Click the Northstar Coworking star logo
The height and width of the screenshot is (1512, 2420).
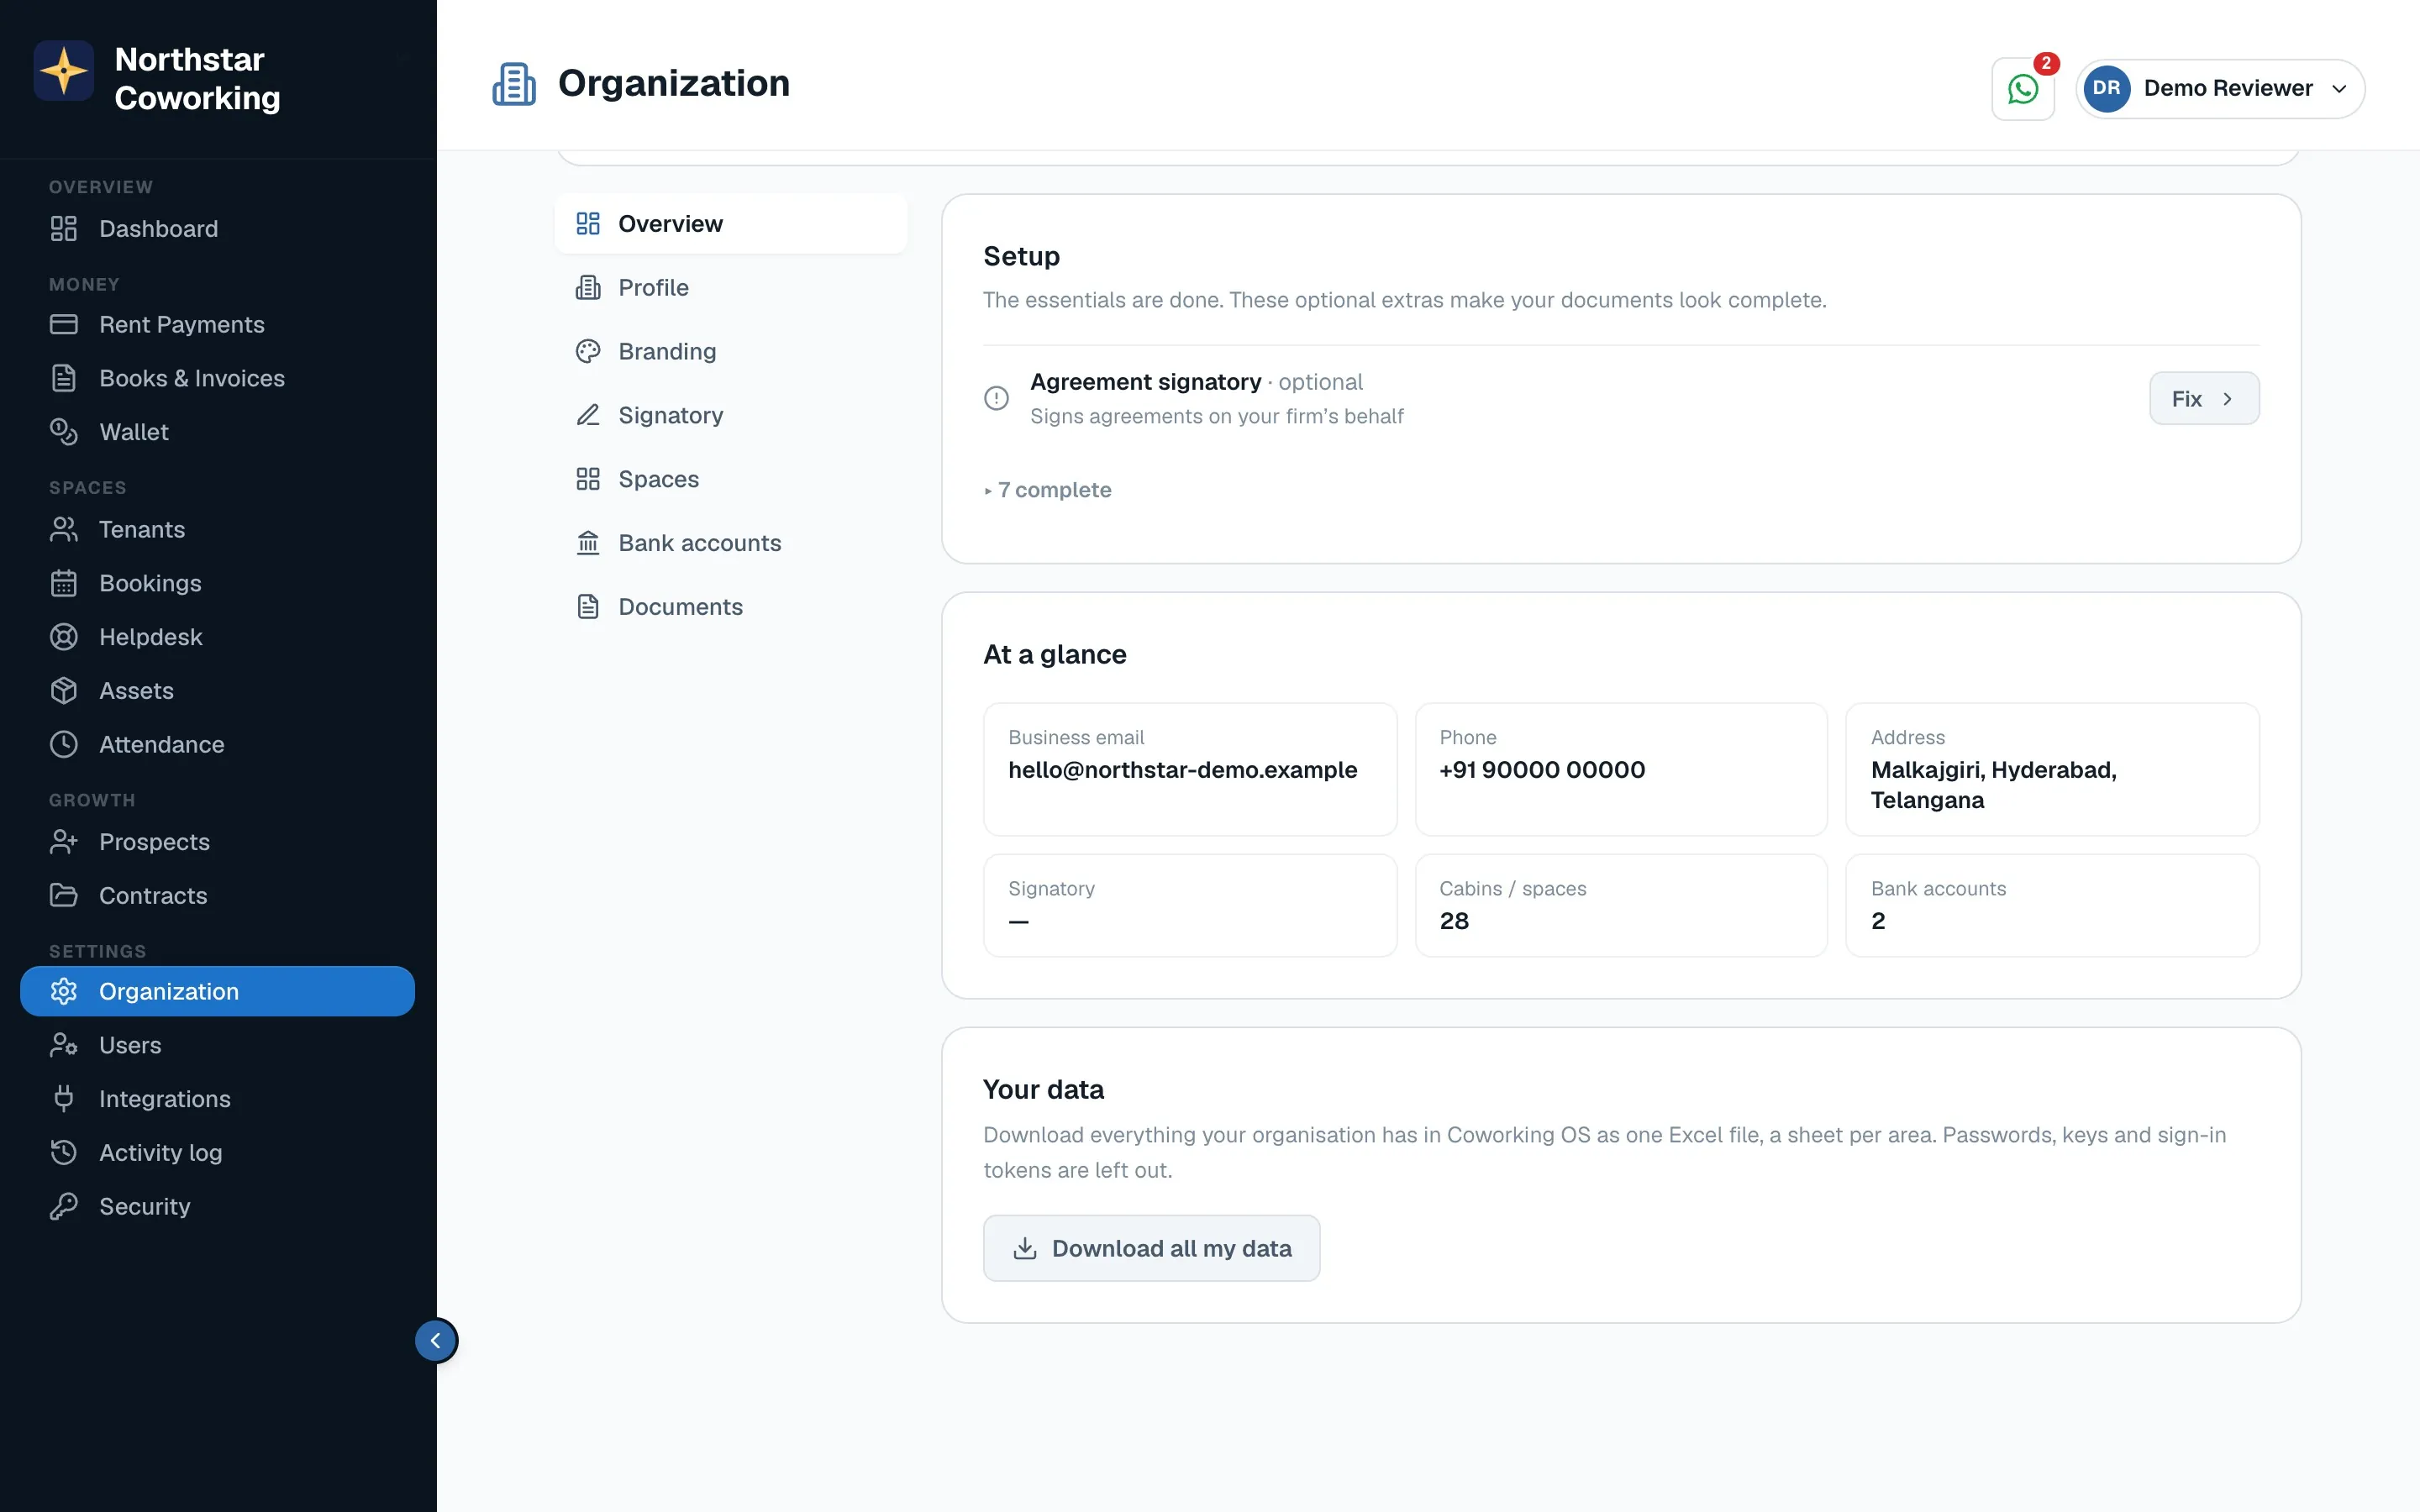pos(63,71)
